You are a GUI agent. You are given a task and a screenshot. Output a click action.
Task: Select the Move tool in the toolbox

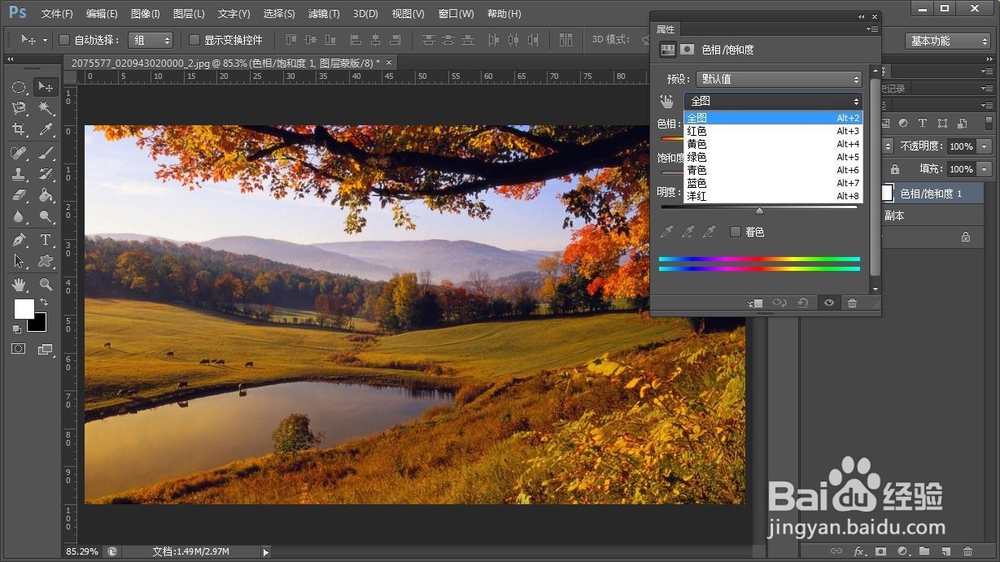coord(45,87)
